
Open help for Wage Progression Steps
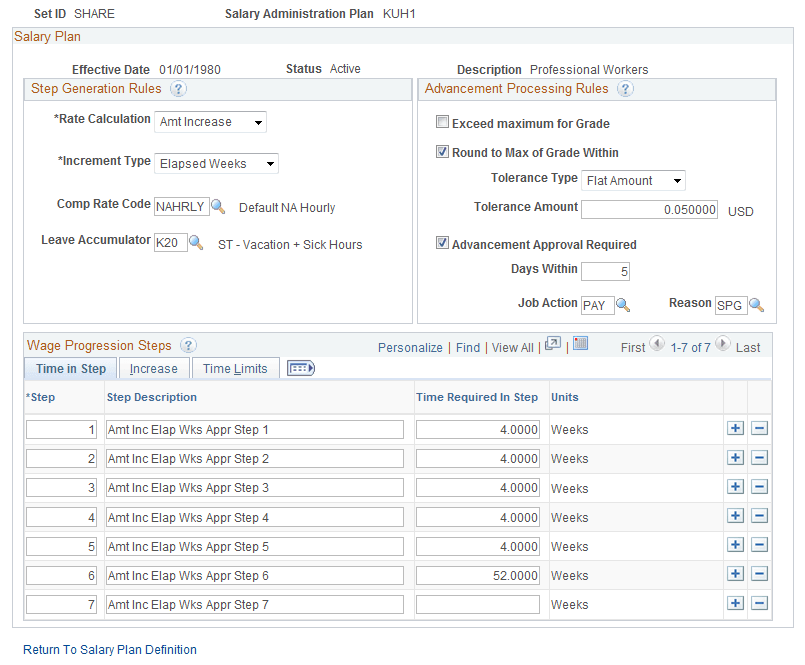pyautogui.click(x=188, y=345)
